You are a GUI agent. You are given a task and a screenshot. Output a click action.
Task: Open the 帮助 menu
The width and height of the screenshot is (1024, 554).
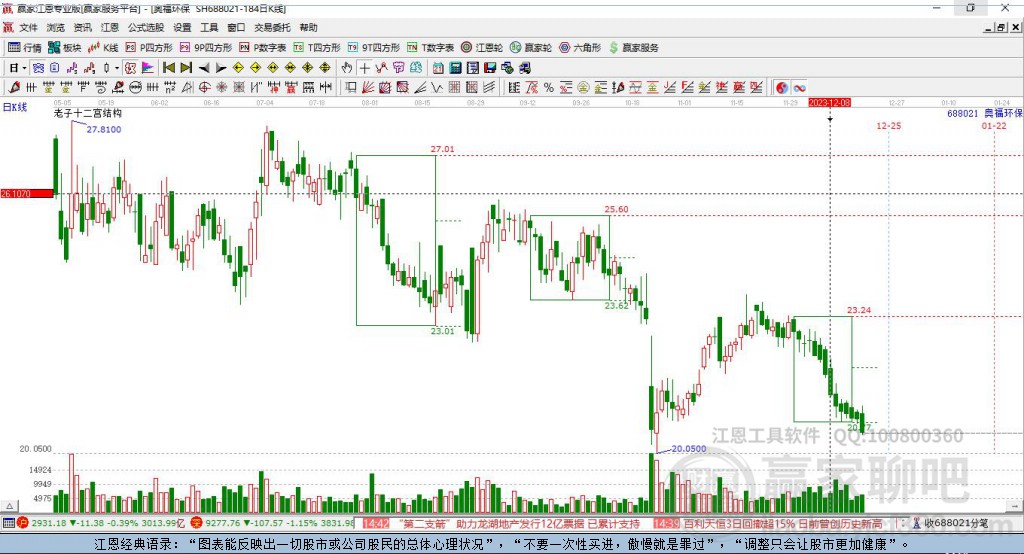(x=308, y=27)
